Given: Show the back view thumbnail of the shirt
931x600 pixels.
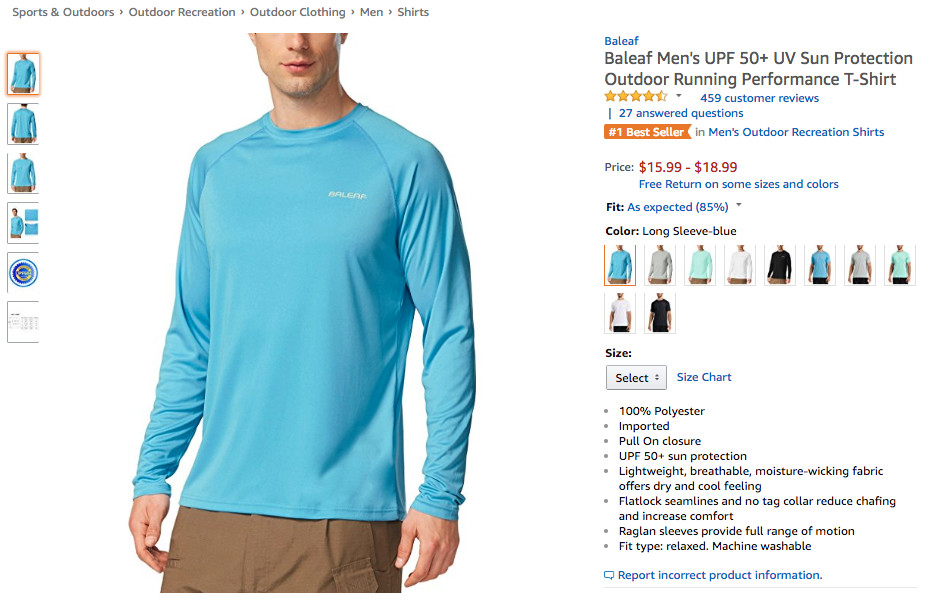Looking at the screenshot, I should coord(23,123).
